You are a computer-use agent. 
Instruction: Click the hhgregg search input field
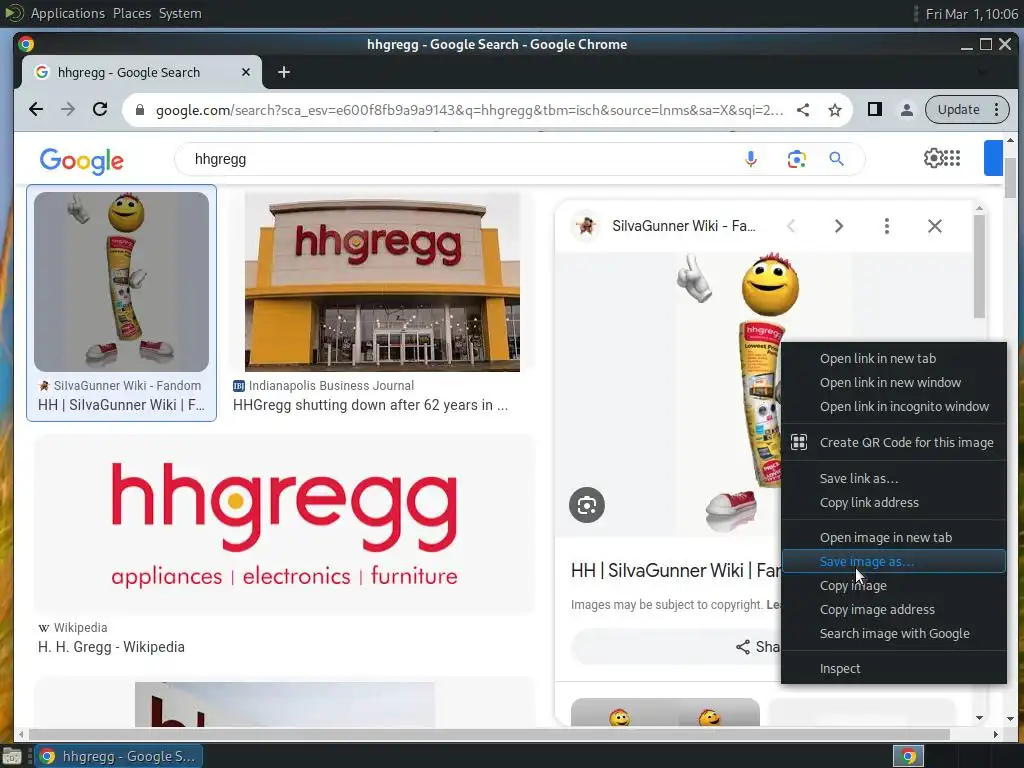[x=457, y=159]
